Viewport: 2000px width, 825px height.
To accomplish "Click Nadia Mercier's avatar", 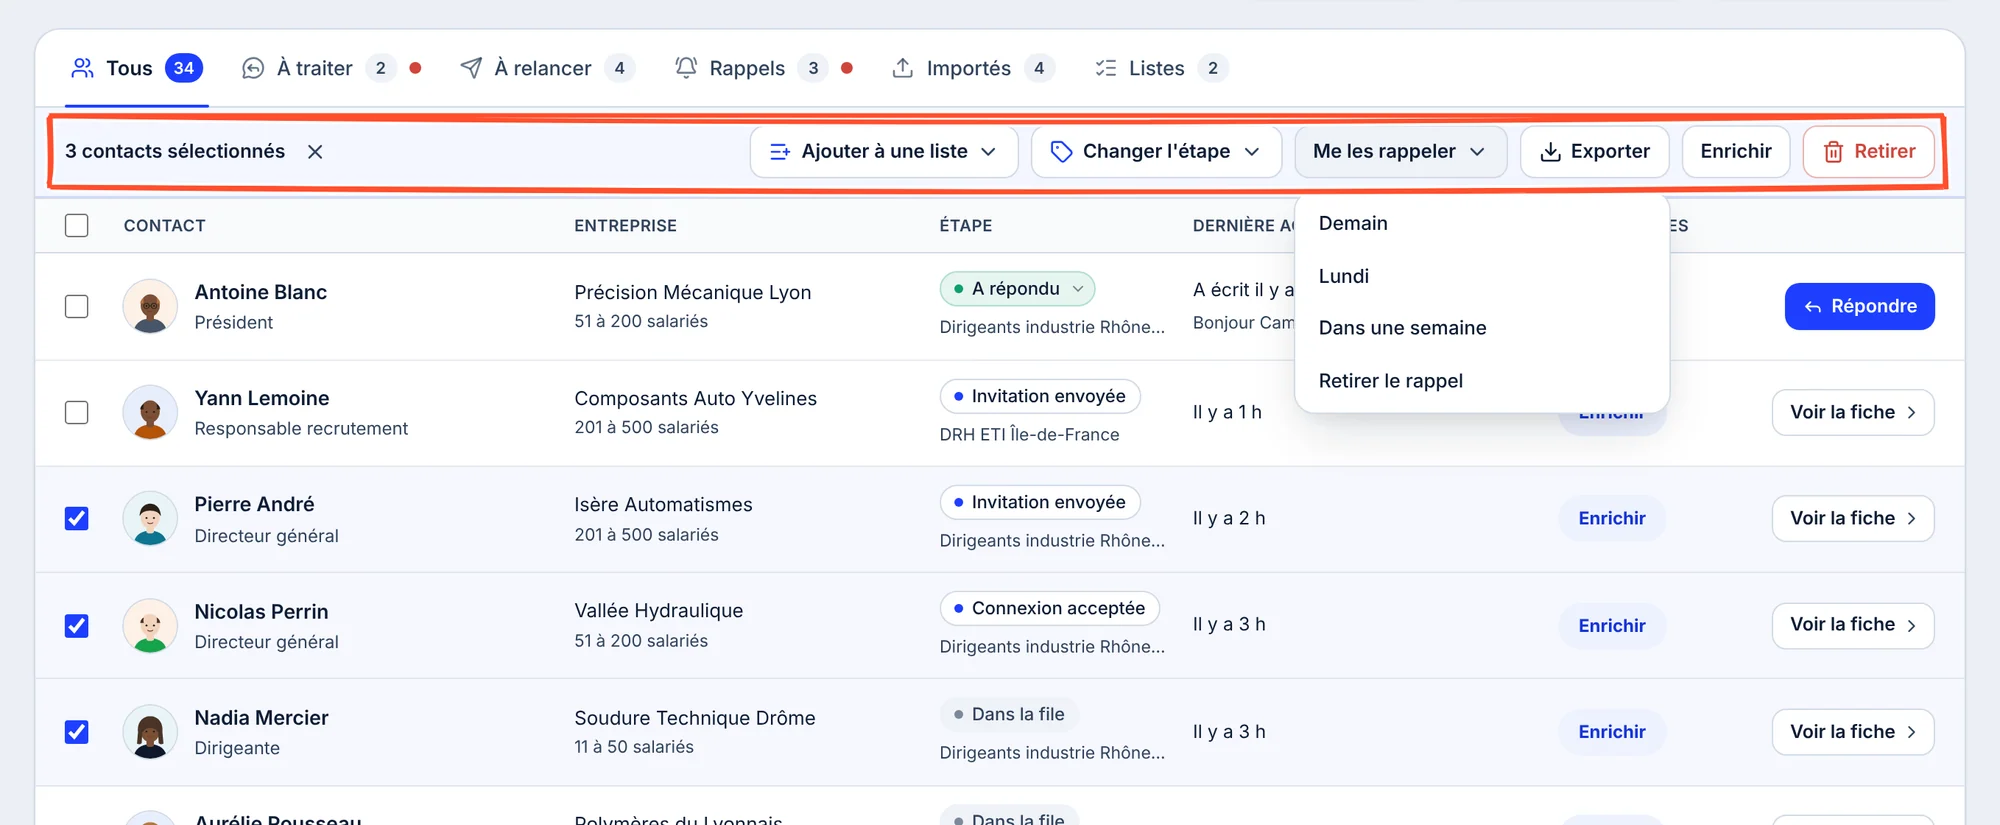I will 150,732.
